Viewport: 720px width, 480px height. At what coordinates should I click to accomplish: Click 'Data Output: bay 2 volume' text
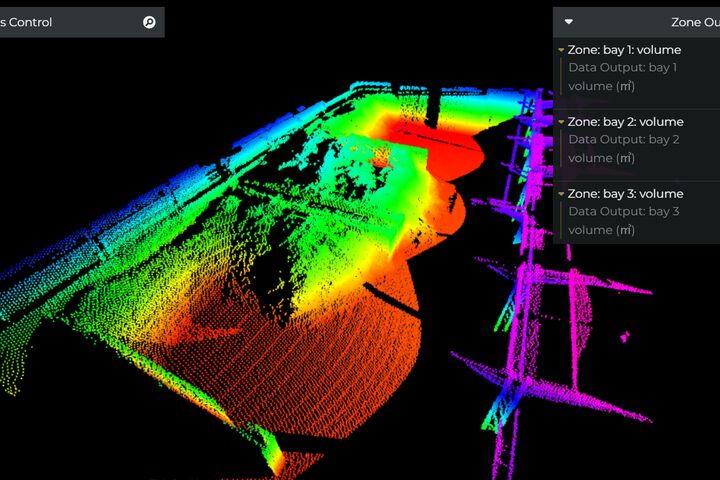tap(624, 149)
